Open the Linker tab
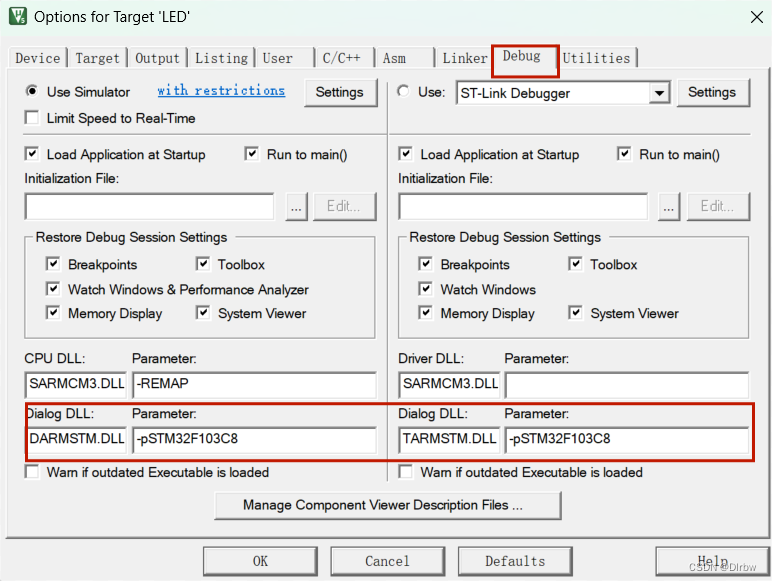772x581 pixels. point(464,58)
